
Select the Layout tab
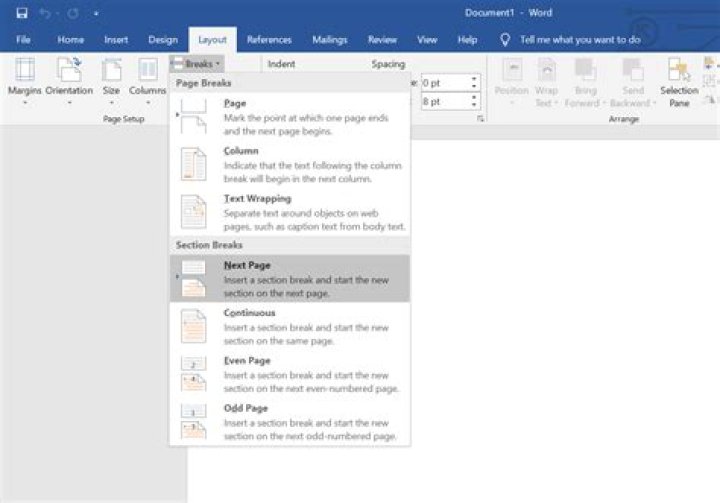(x=212, y=40)
